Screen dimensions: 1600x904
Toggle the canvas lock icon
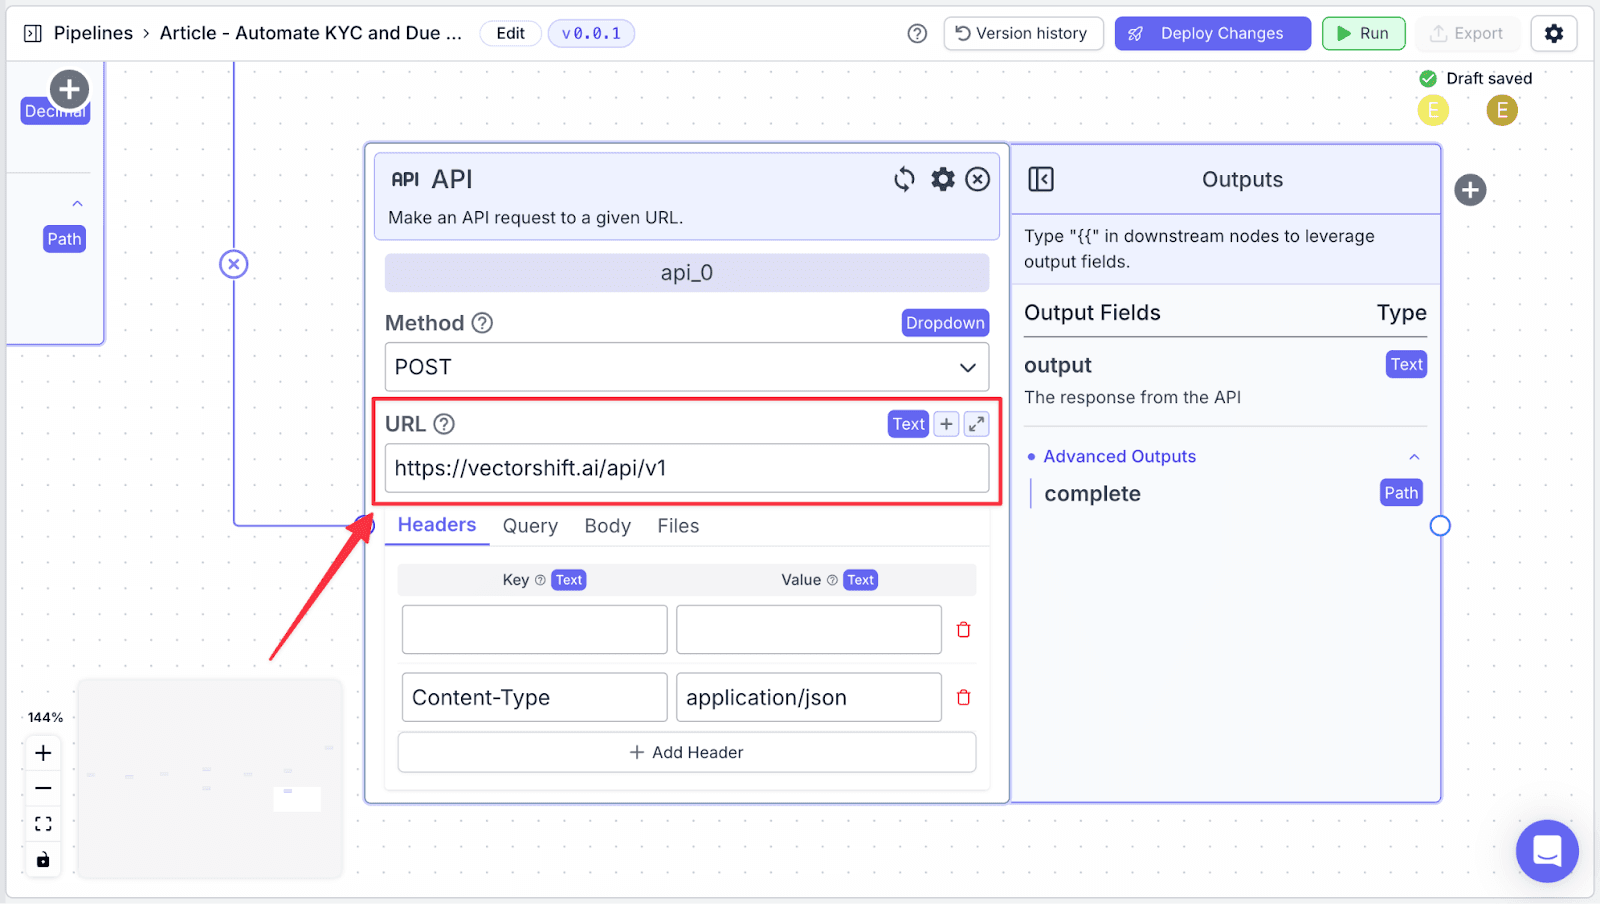click(x=43, y=860)
